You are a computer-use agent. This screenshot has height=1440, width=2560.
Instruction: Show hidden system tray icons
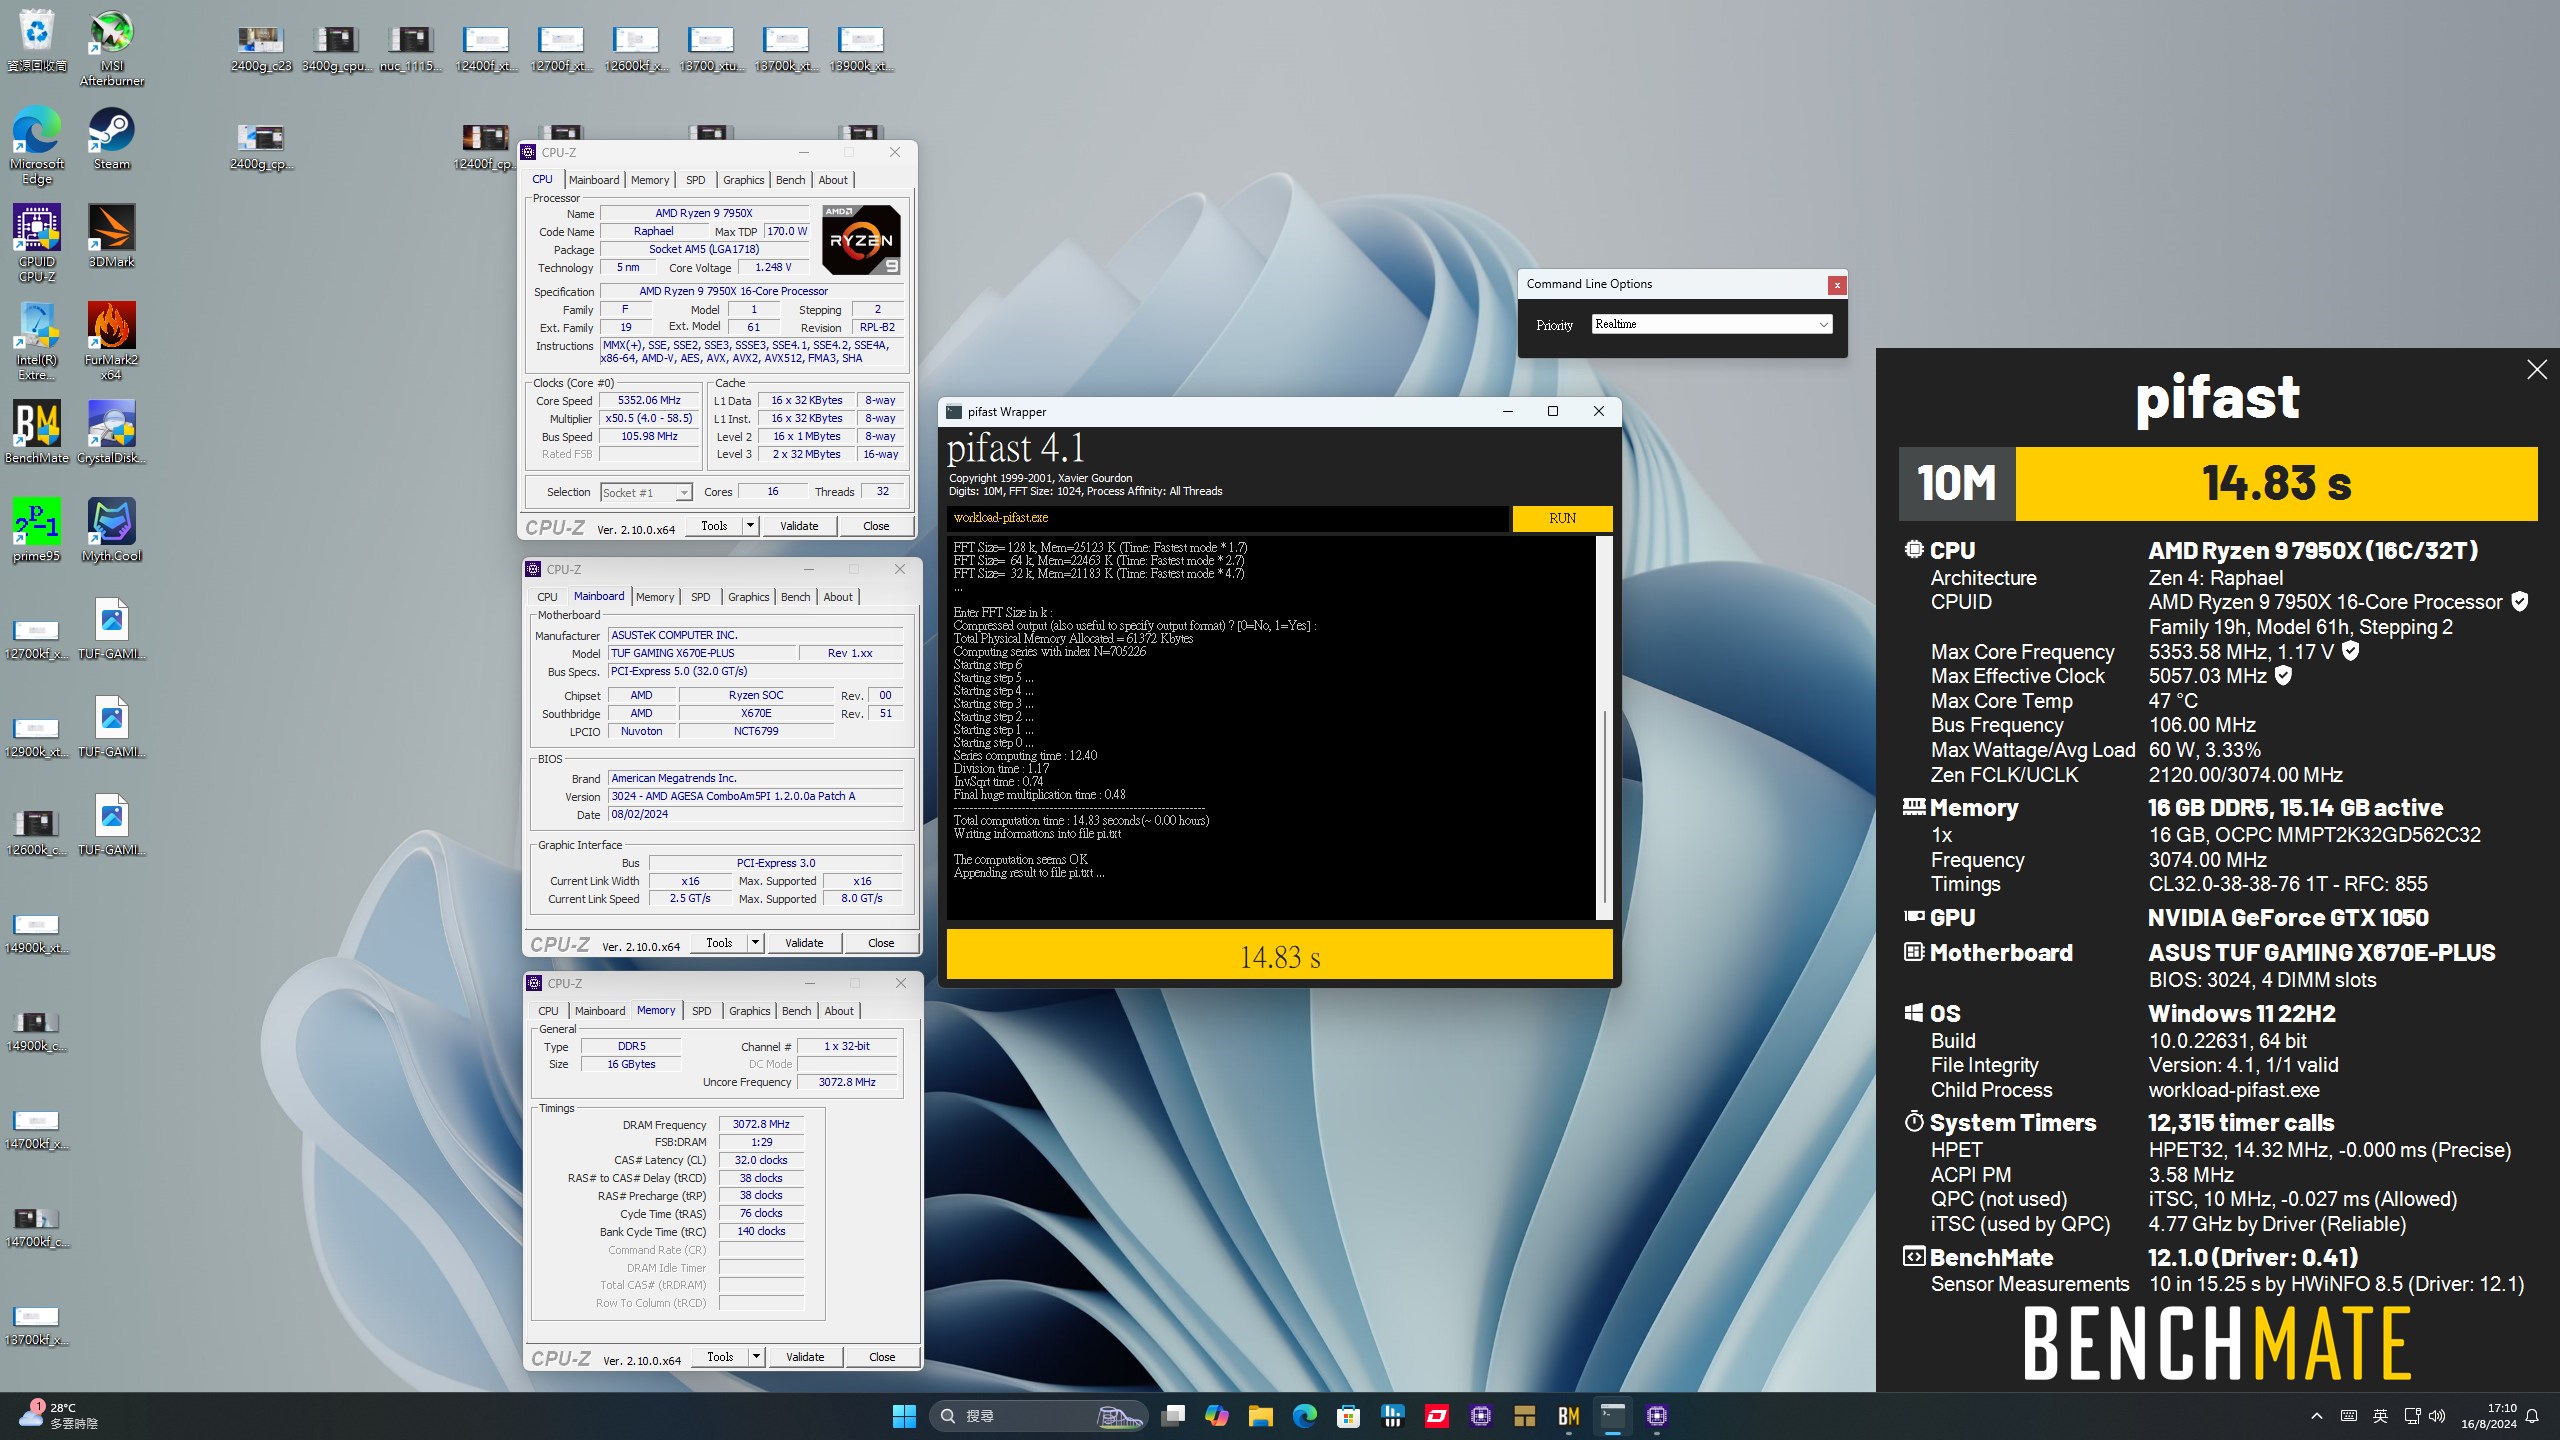coord(2317,1416)
